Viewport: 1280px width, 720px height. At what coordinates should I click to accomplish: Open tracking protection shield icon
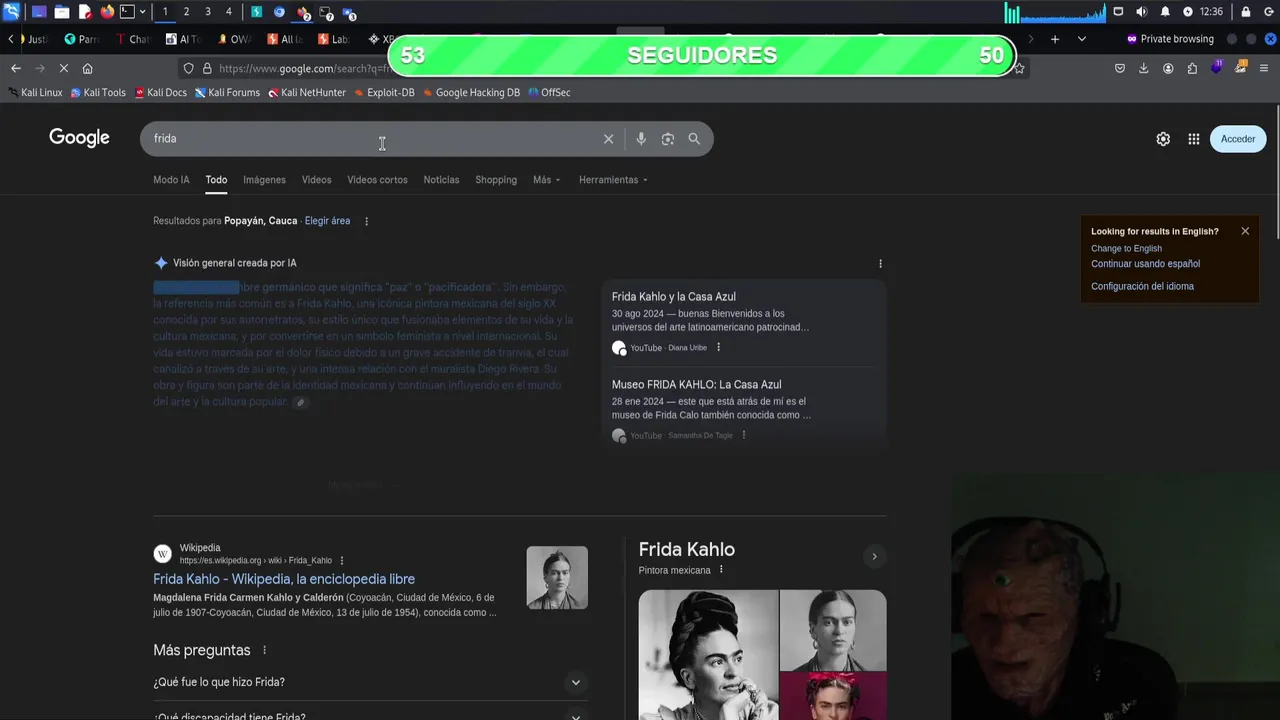pos(188,68)
